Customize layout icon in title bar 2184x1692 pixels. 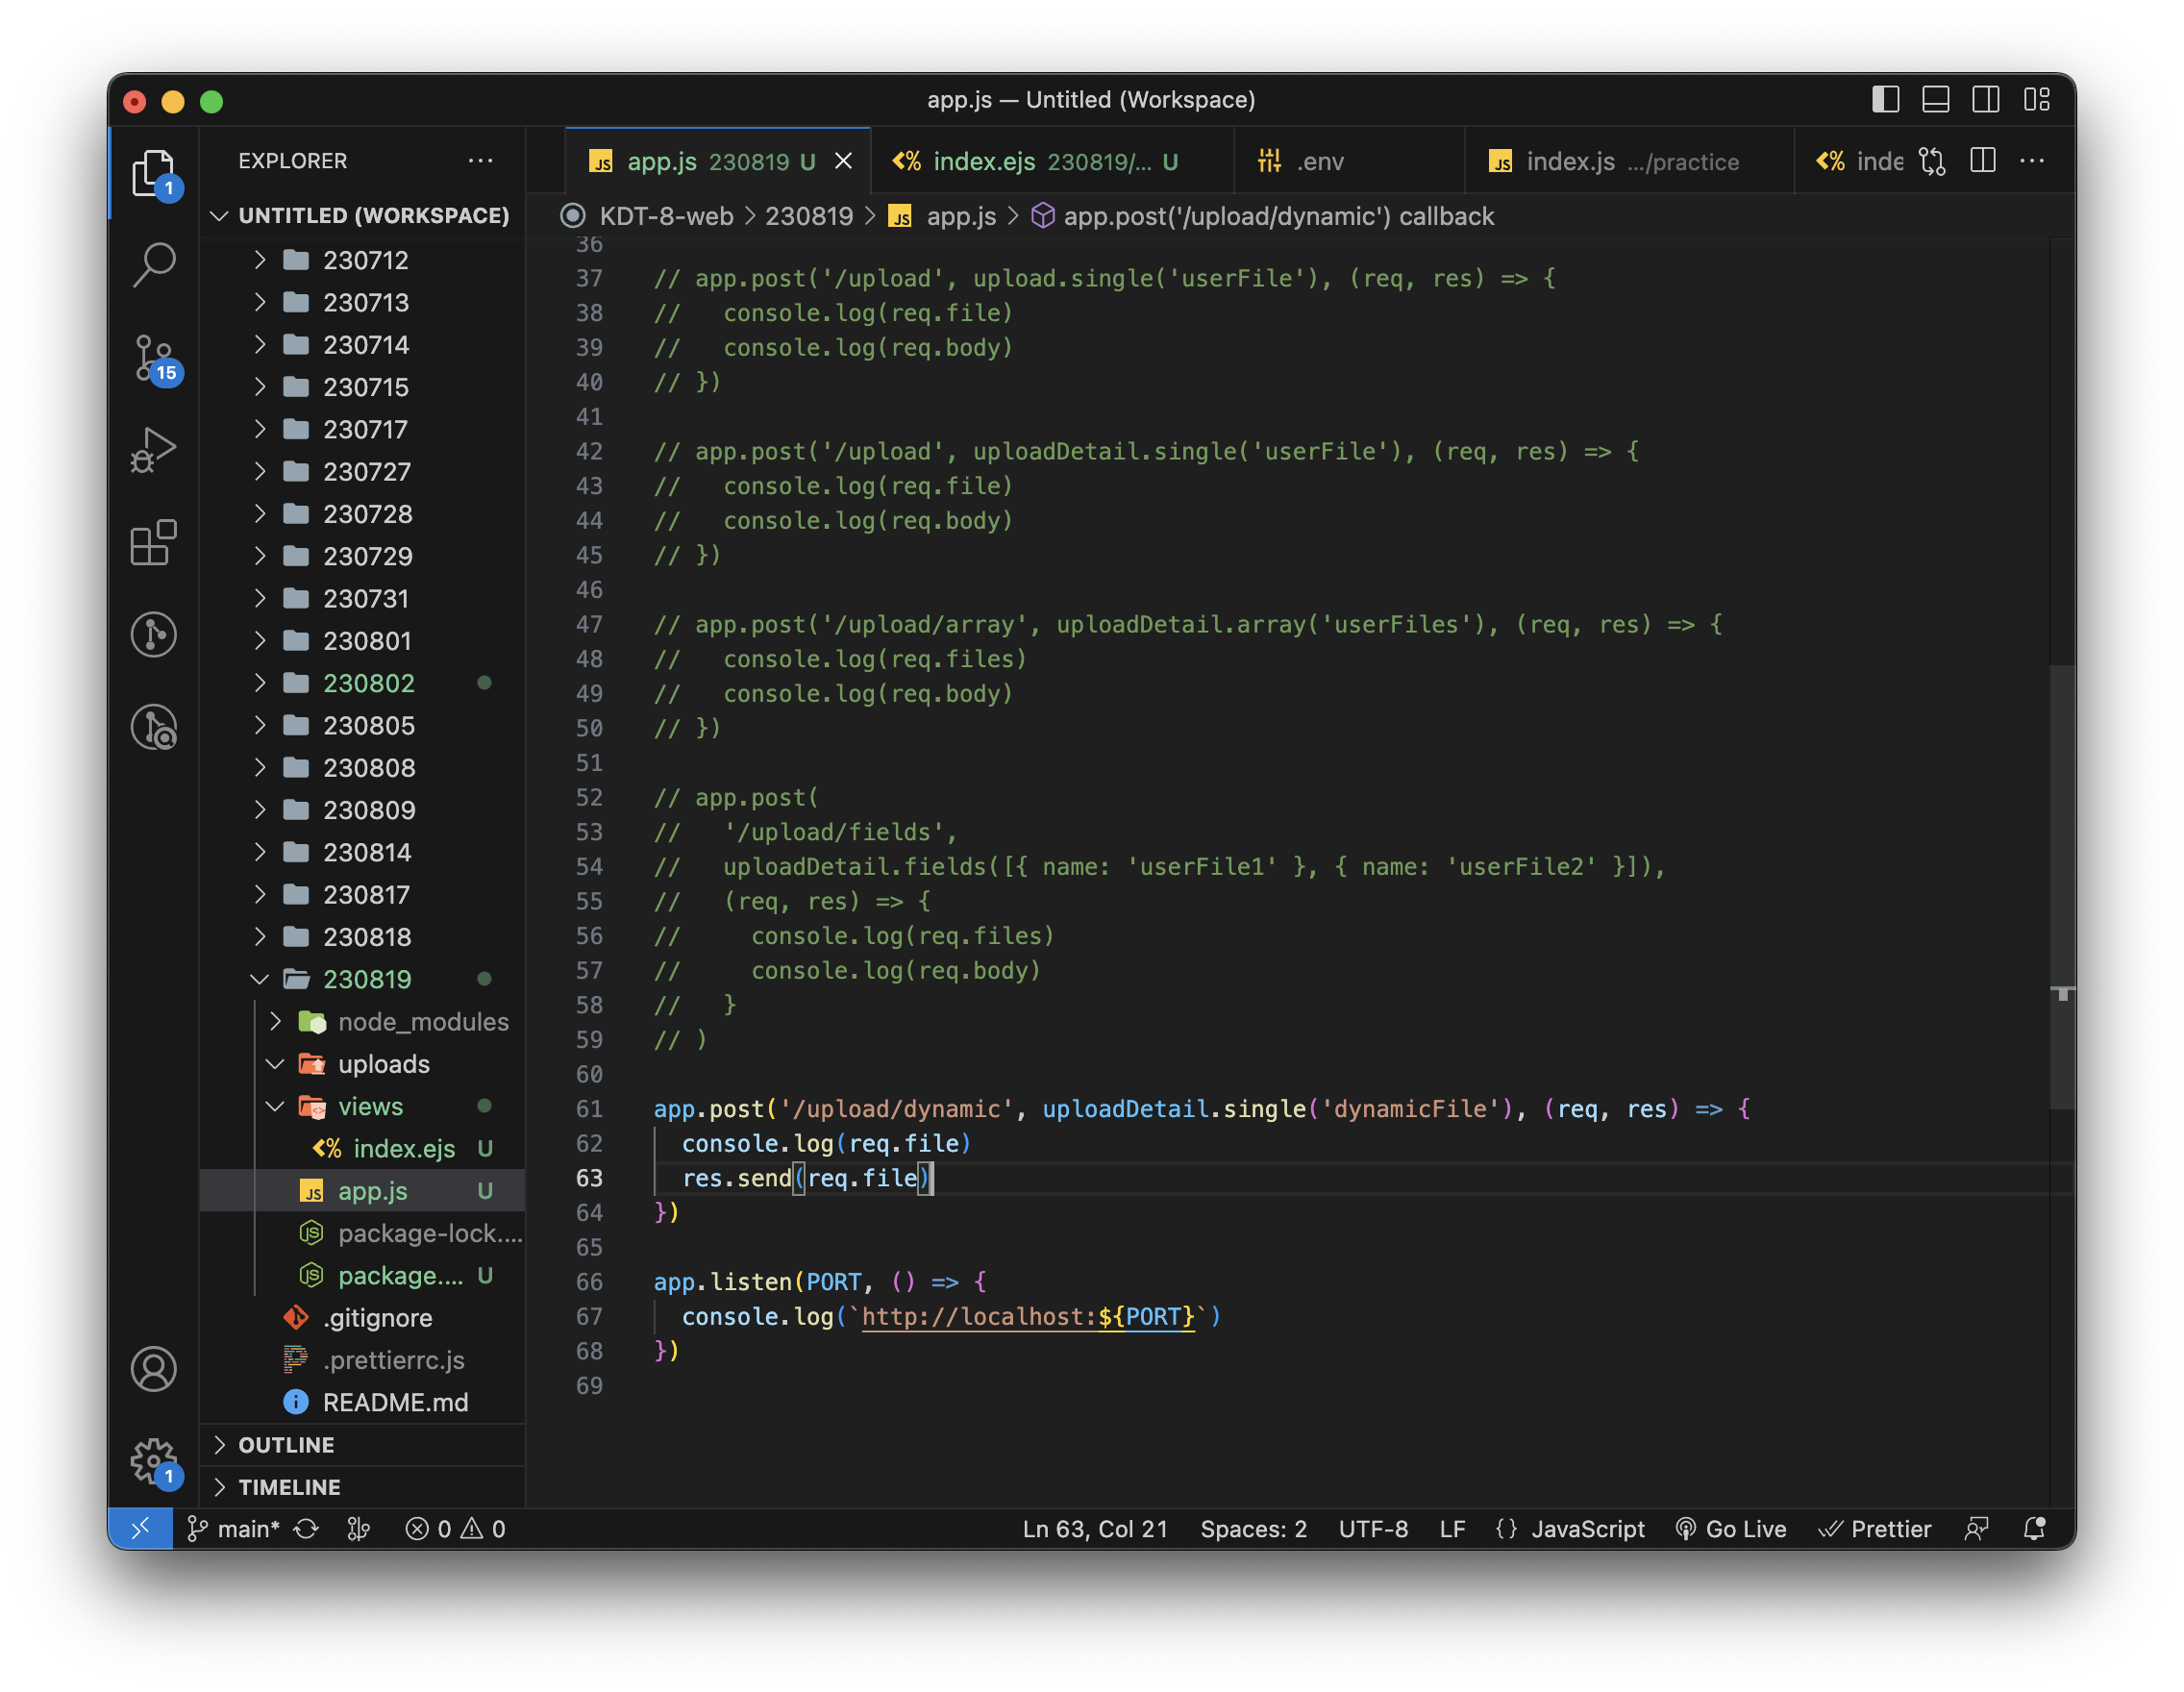[2037, 100]
